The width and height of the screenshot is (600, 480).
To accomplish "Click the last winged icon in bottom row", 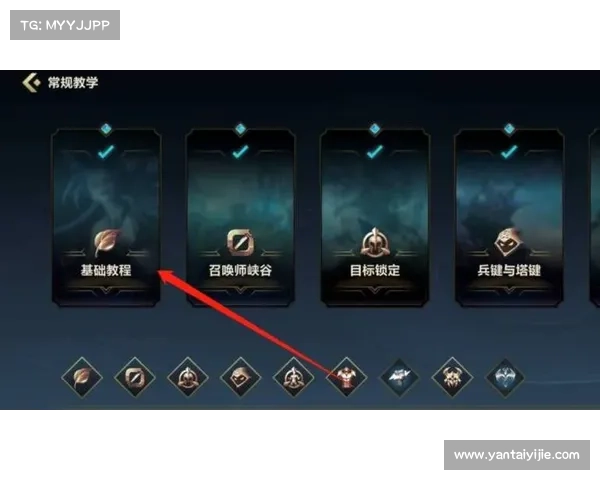I will click(x=505, y=377).
